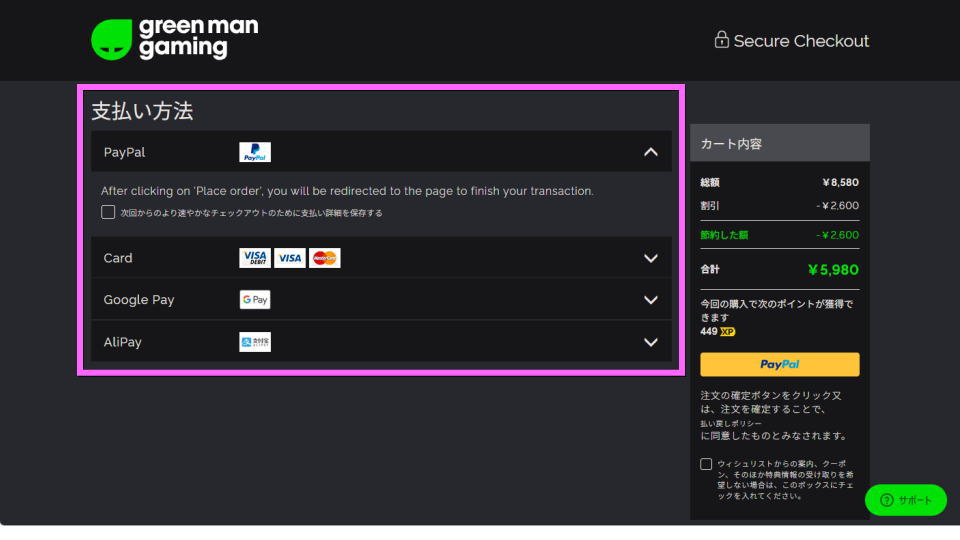960x540 pixels.
Task: Click the Green Man Gaming logo
Action: [174, 39]
